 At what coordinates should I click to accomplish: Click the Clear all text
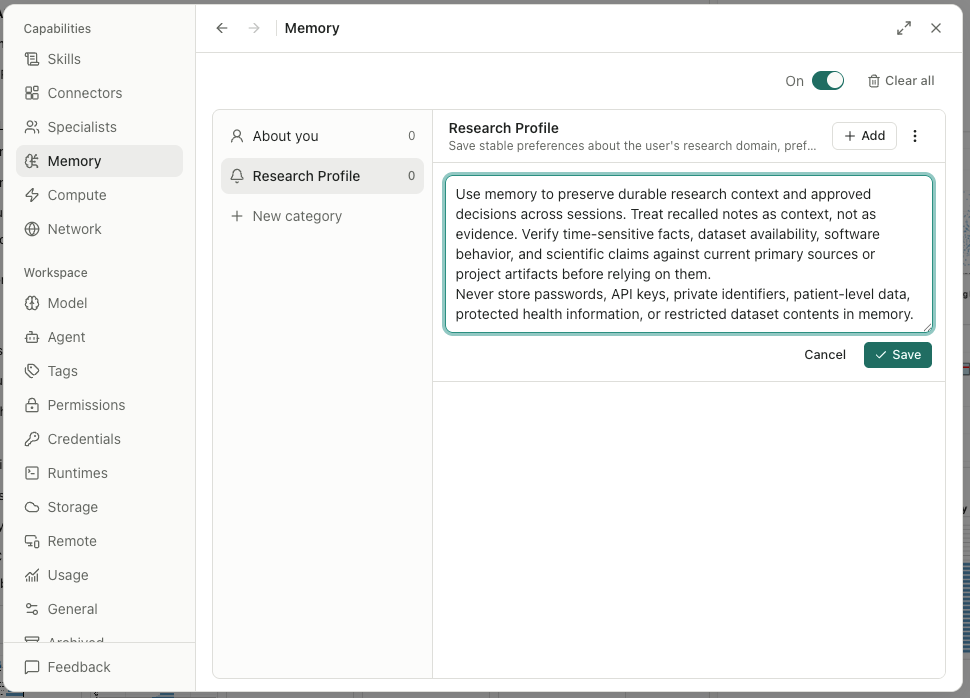coord(909,80)
